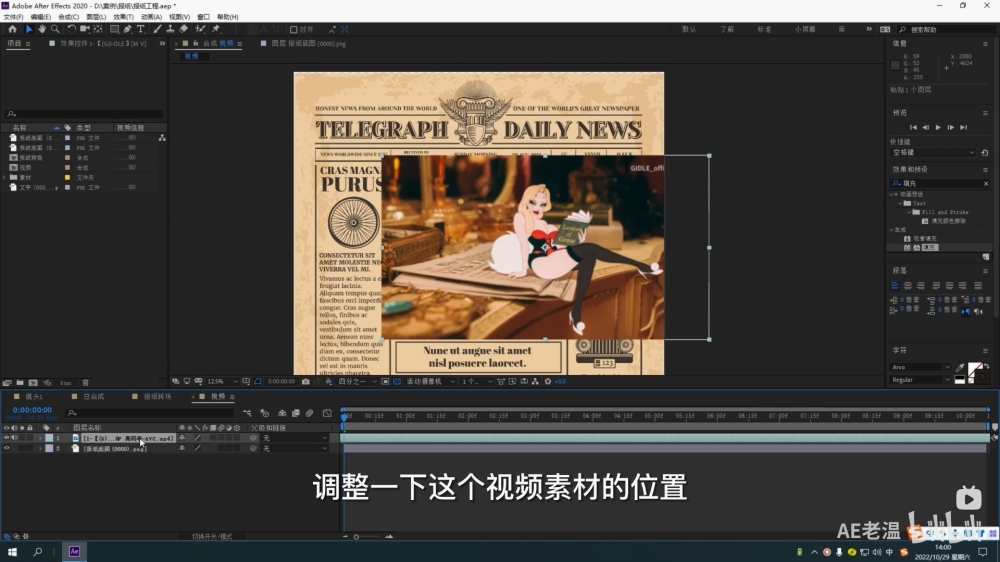Image resolution: width=1000 pixels, height=562 pixels.
Task: Click the motion blur icon in timeline header
Action: [309, 413]
